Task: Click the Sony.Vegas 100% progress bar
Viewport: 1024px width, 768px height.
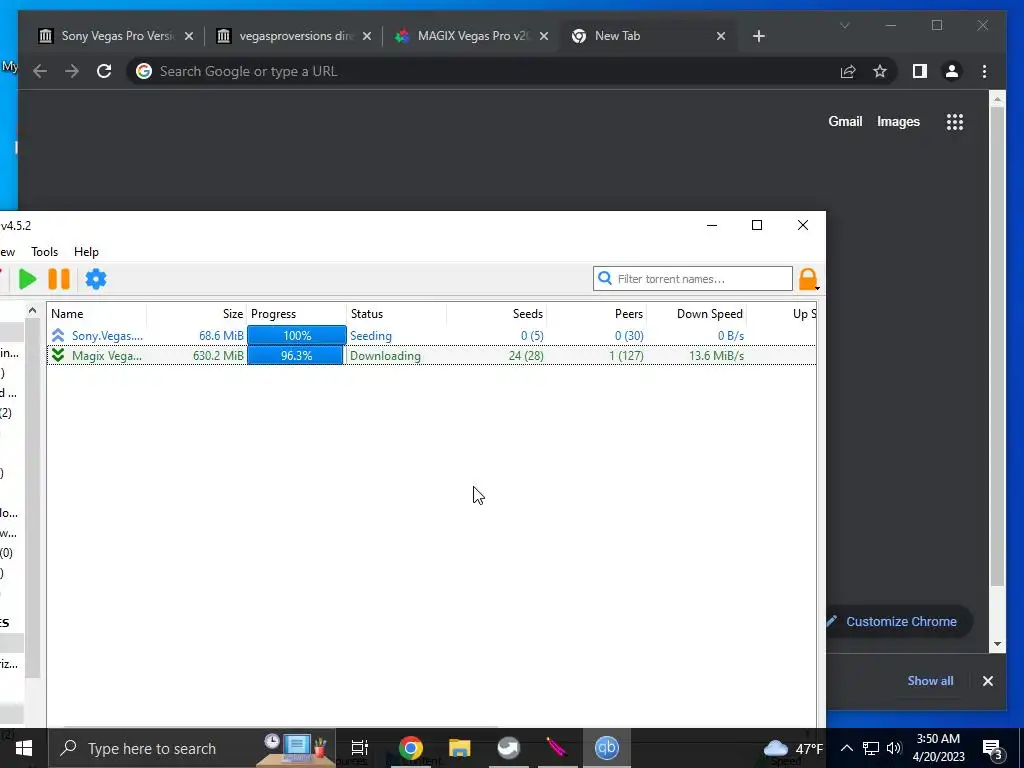Action: click(296, 336)
